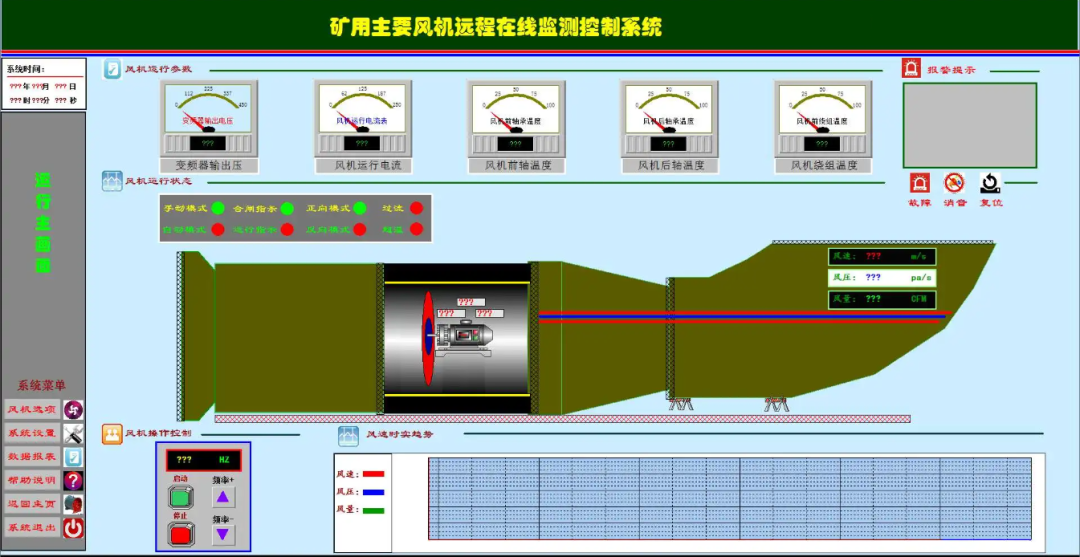1080x557 pixels.
Task: Open the wrench tools icon for 系统设置
Action: tap(73, 433)
